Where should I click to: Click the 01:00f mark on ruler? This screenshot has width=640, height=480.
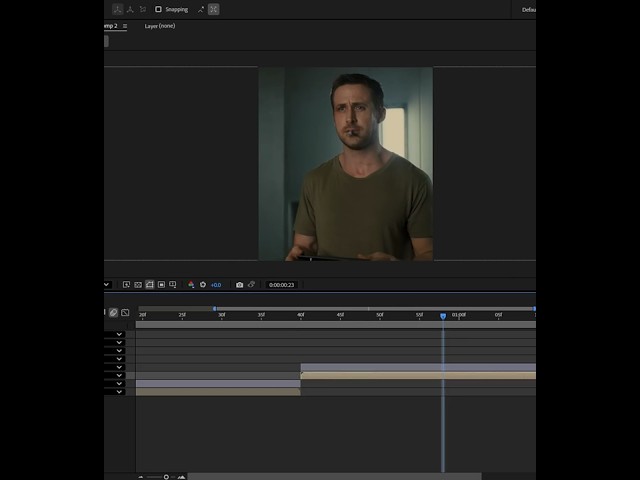(x=459, y=315)
